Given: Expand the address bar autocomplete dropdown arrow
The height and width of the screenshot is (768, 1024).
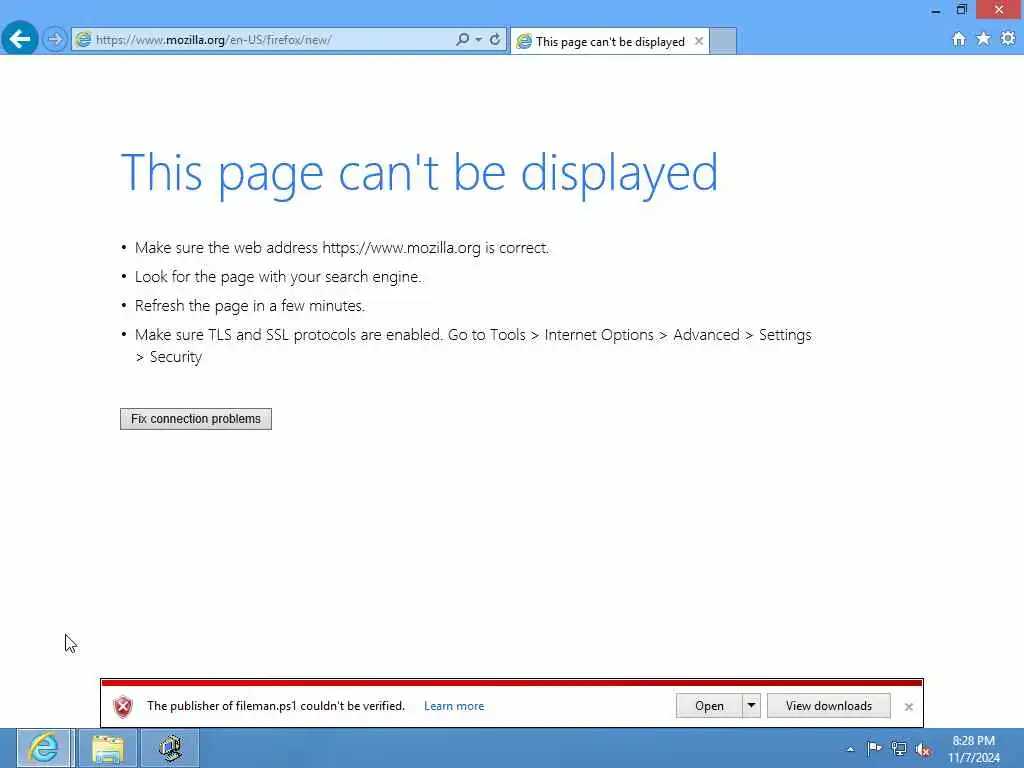Looking at the screenshot, I should click(479, 40).
